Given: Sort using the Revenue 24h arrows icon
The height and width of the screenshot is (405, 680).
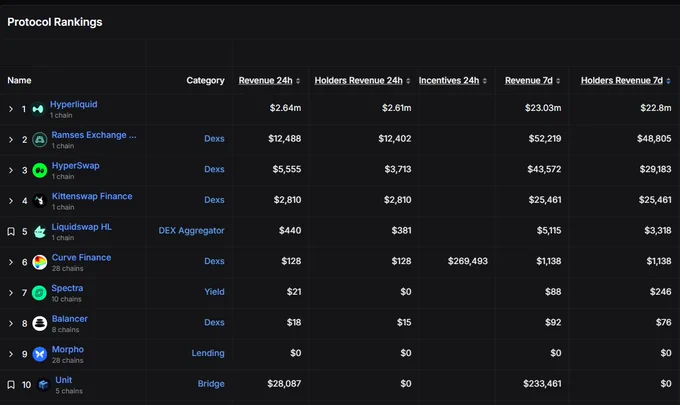Looking at the screenshot, I should pyautogui.click(x=298, y=81).
